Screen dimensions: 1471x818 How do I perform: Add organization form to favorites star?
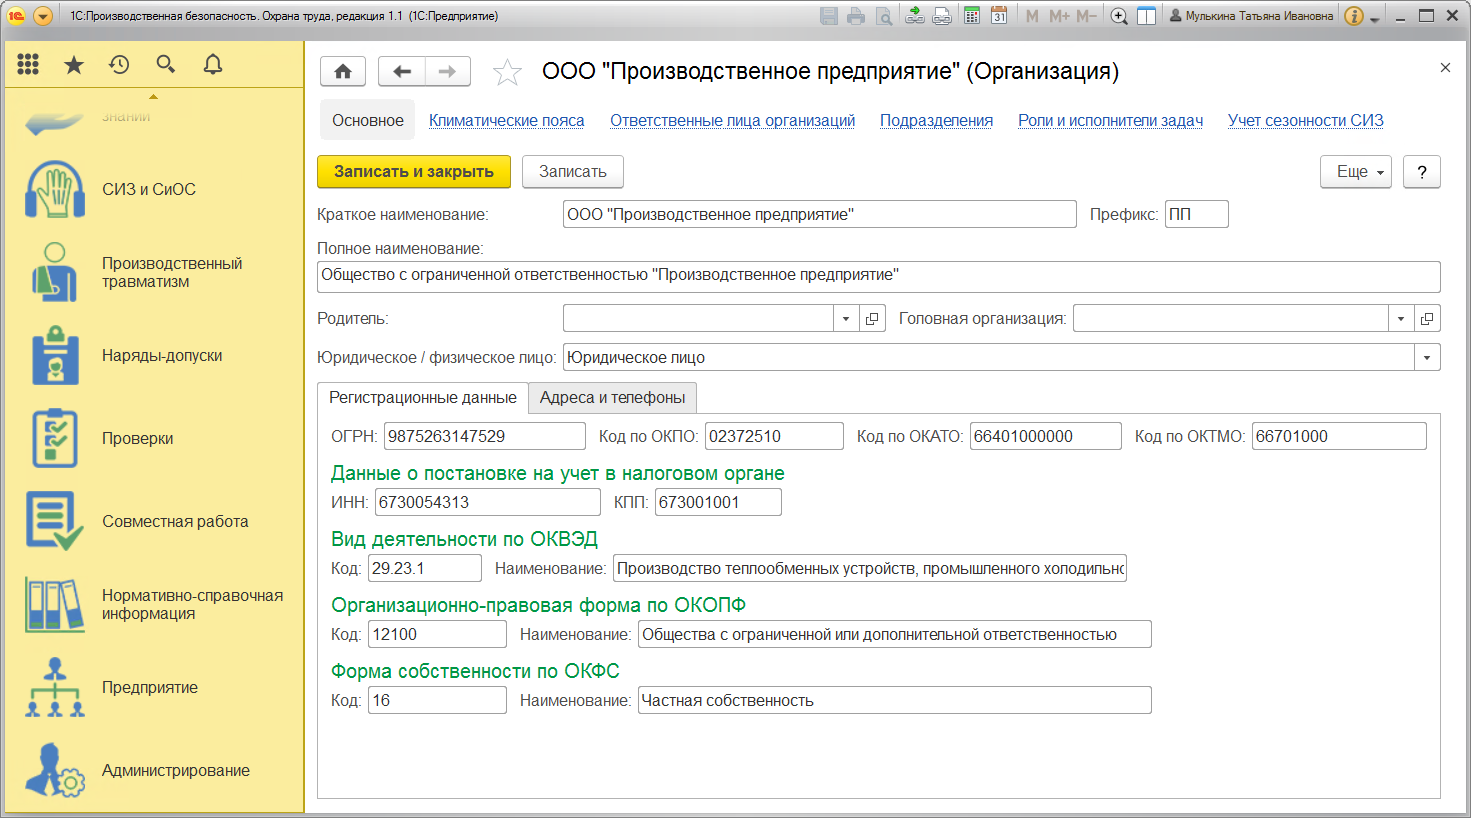coord(508,72)
